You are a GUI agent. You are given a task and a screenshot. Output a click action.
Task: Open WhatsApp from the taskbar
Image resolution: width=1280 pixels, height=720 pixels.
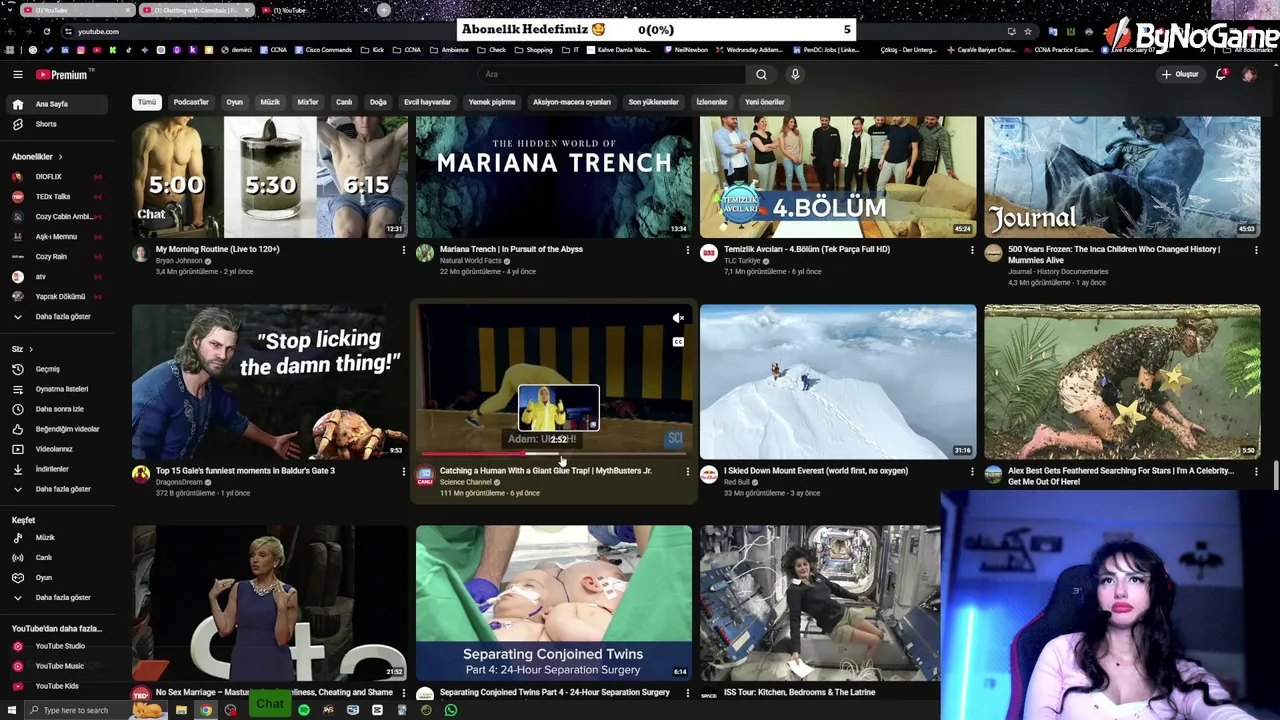[451, 710]
